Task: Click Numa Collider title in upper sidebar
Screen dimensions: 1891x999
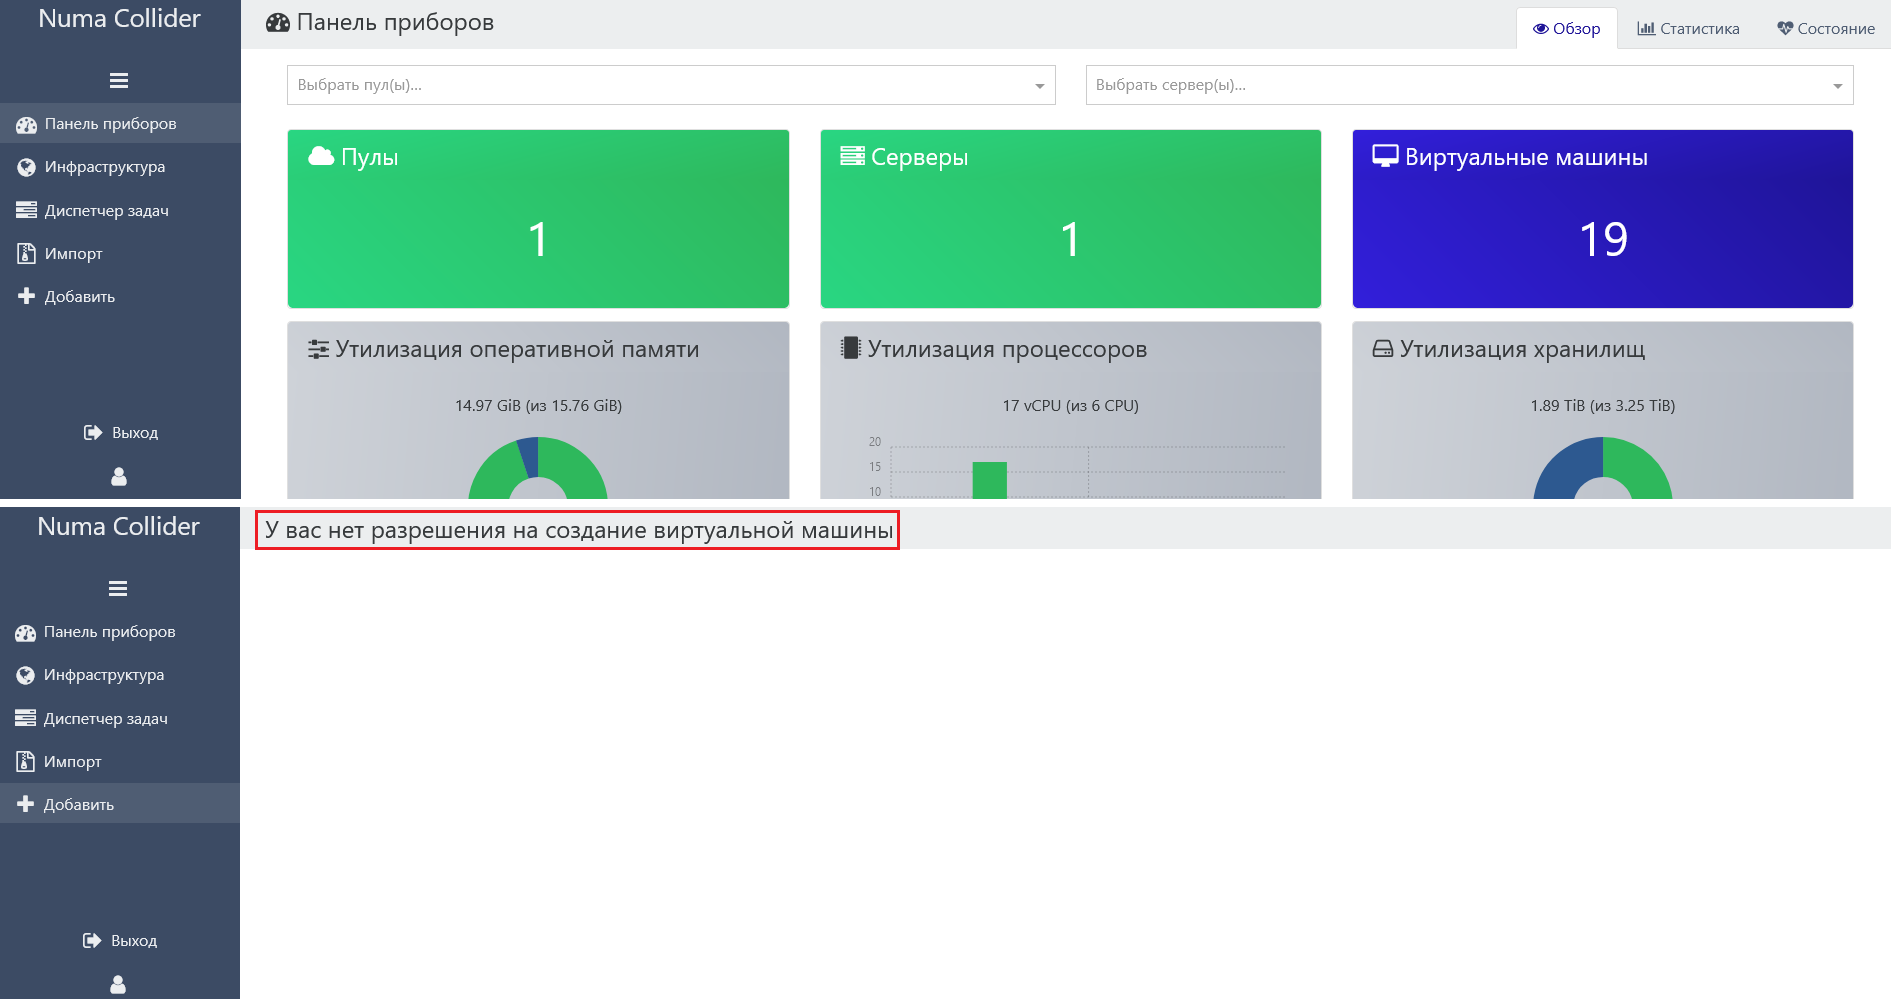Action: click(119, 18)
